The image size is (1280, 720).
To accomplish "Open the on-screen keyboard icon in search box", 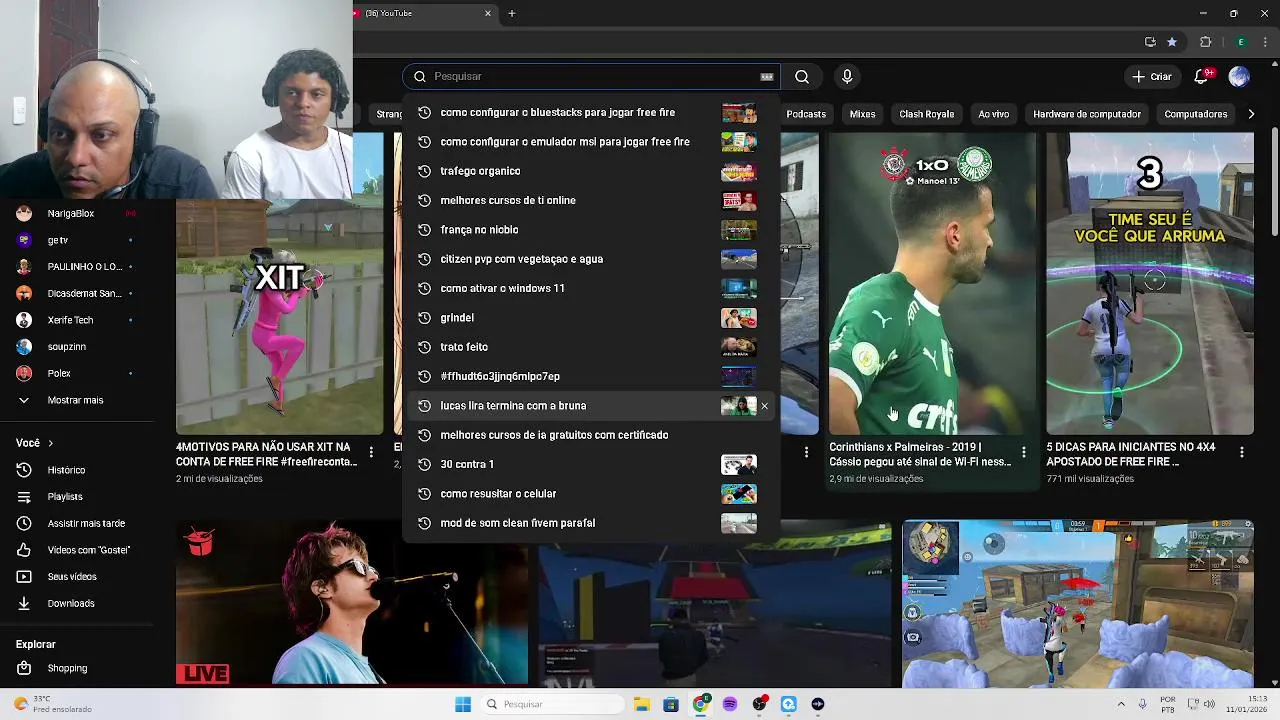I will 767,76.
